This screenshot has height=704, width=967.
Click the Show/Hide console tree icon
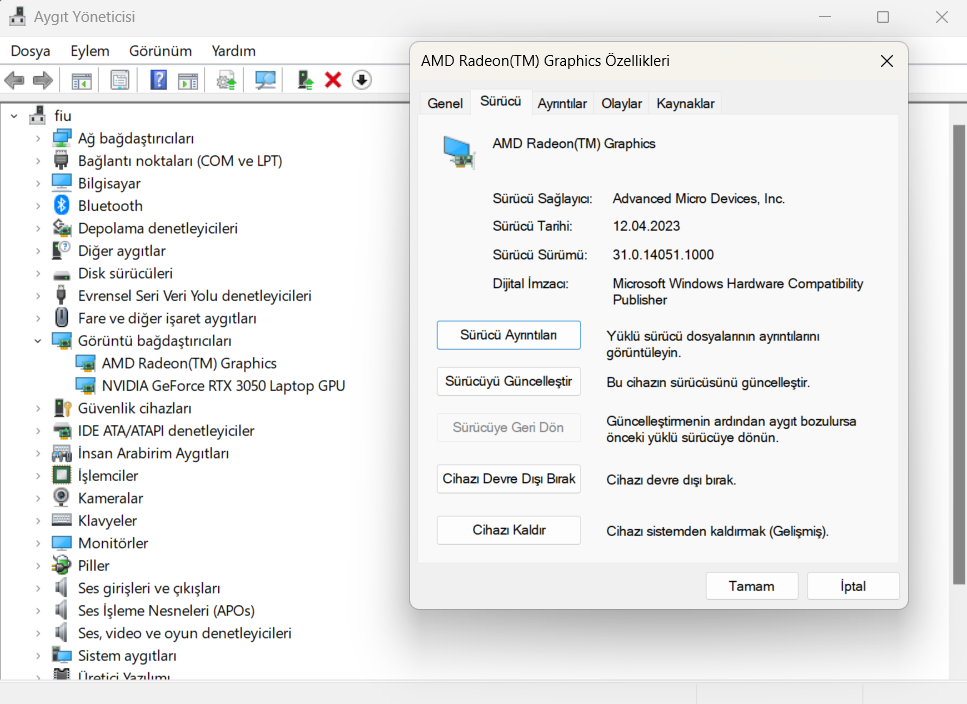tap(81, 80)
